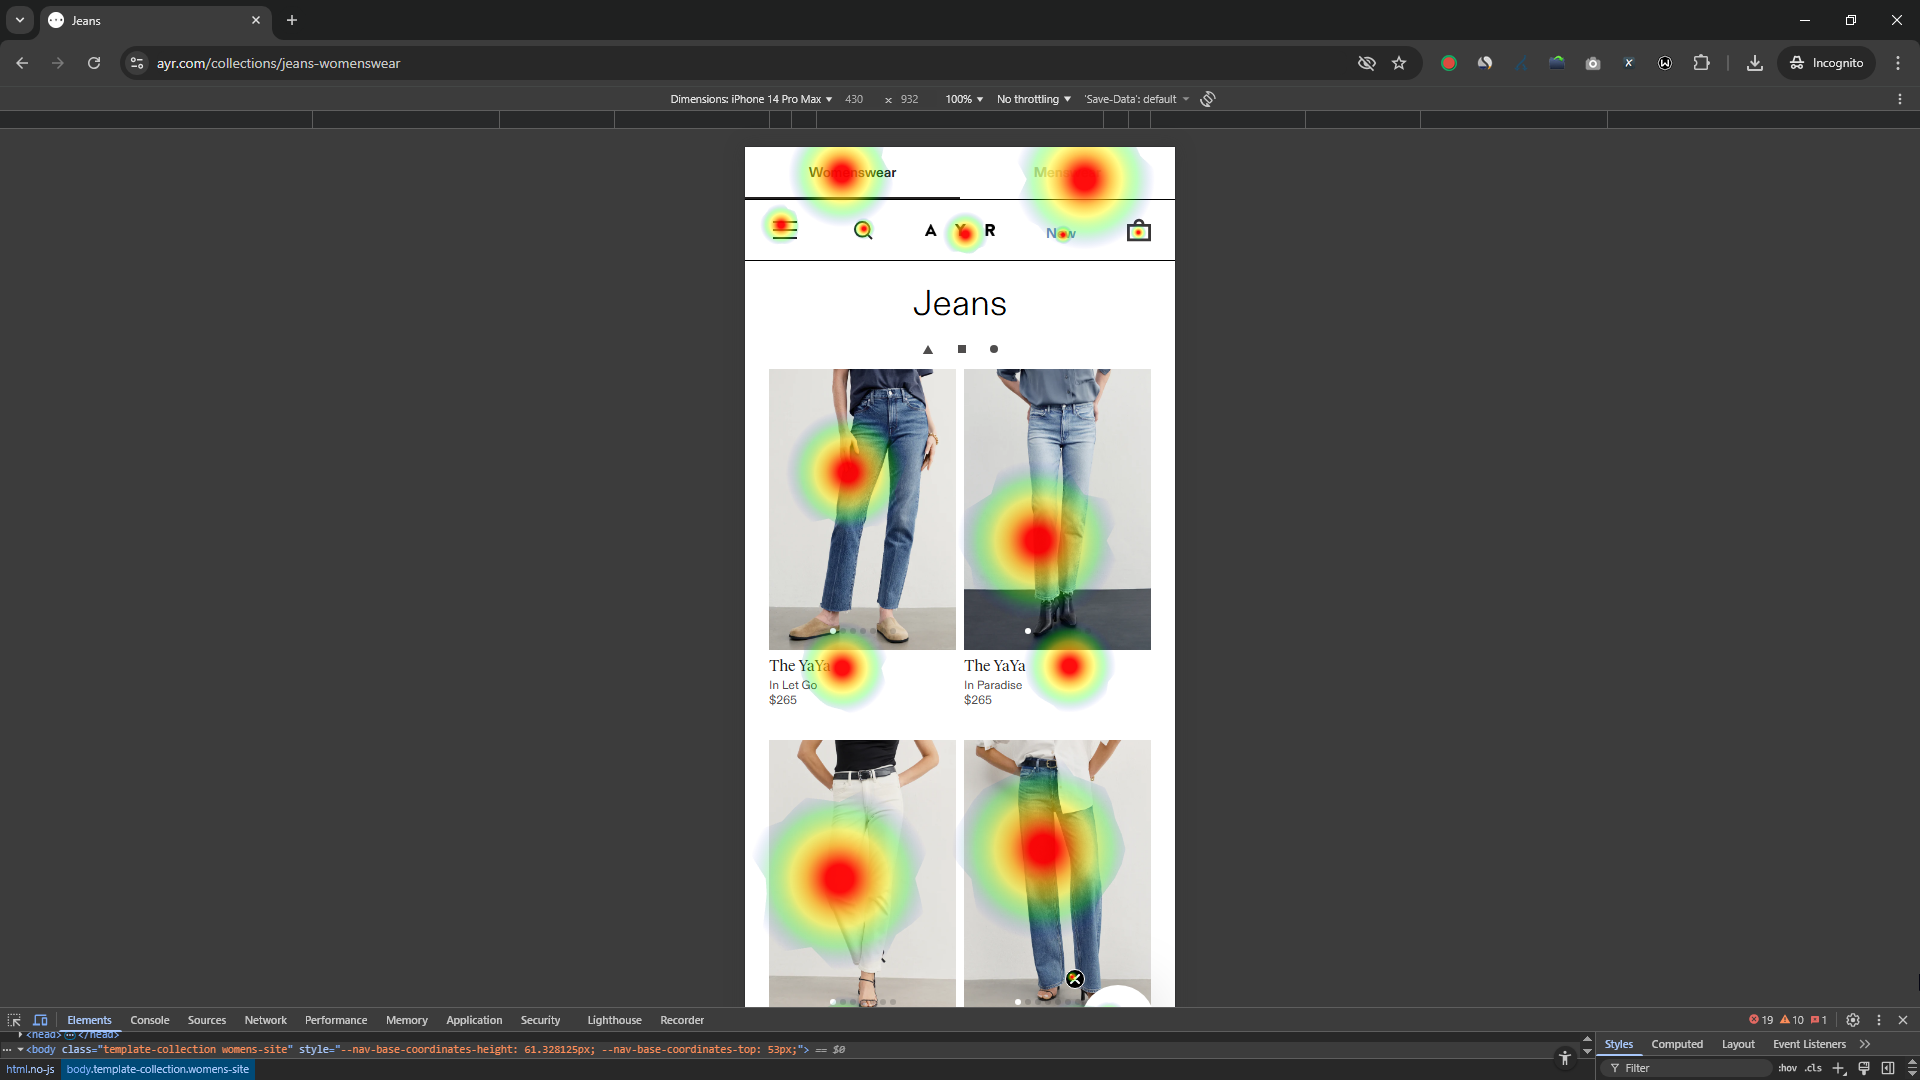
Task: Click the rotate device orientation icon
Action: (1208, 99)
